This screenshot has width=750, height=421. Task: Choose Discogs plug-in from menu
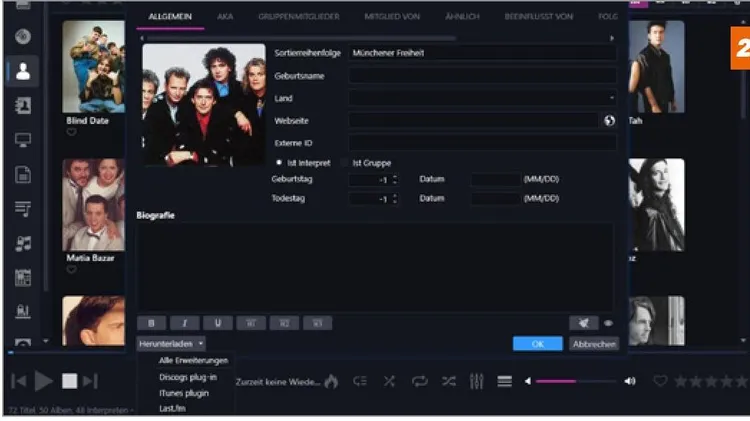188,377
